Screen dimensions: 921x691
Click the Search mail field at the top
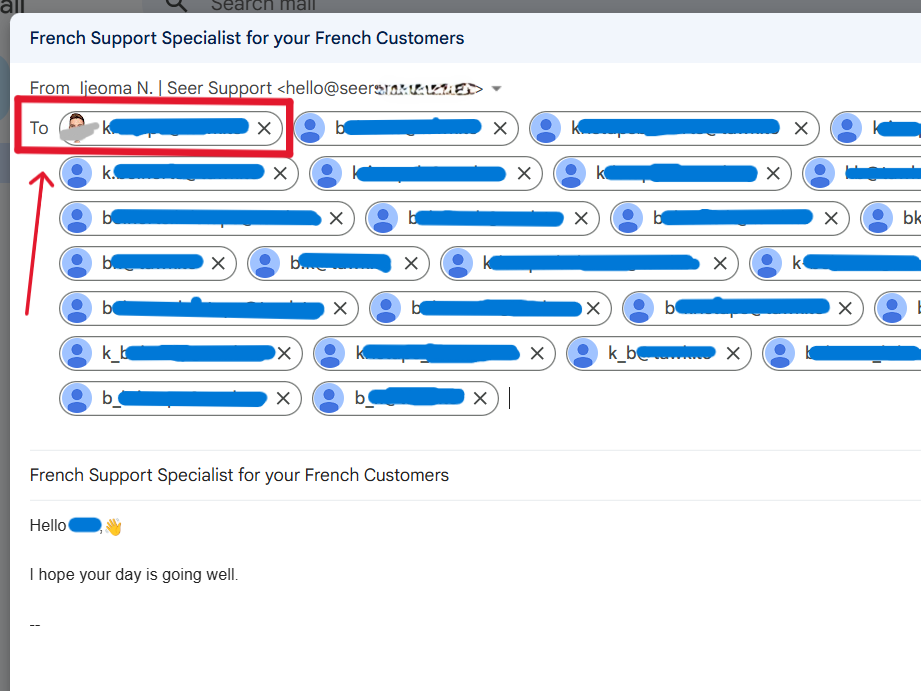point(264,6)
